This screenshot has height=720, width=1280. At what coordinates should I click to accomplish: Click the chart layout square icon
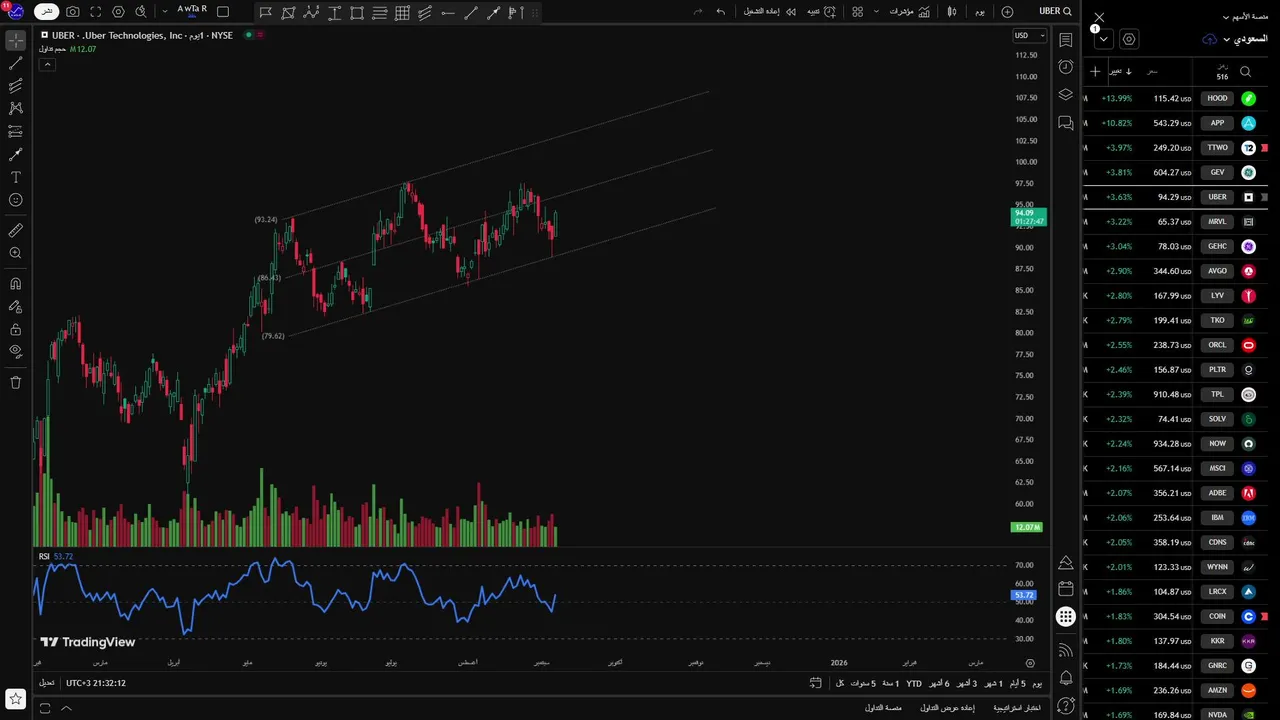click(223, 12)
